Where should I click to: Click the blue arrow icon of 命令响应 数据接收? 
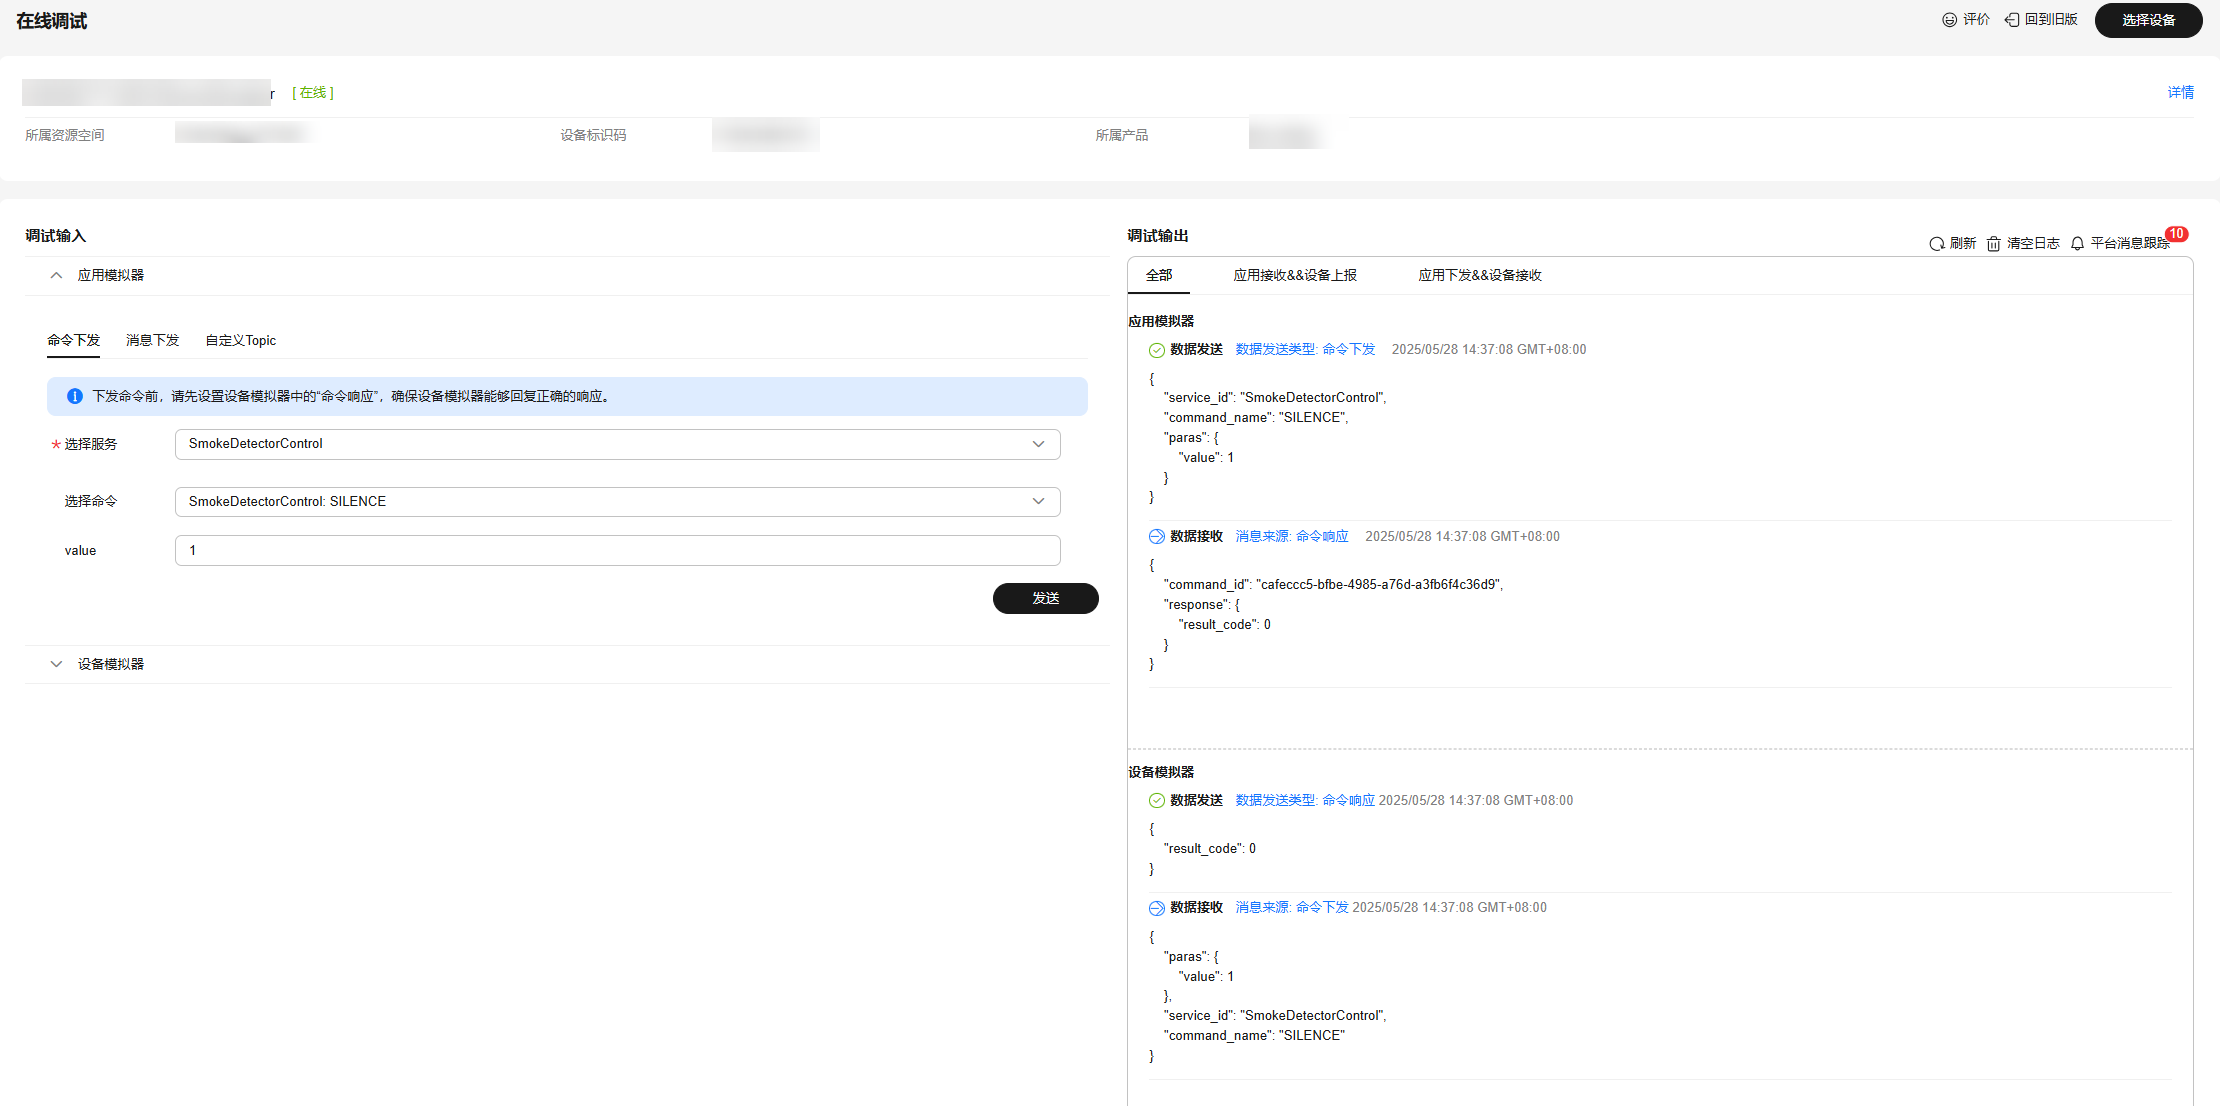[1157, 537]
